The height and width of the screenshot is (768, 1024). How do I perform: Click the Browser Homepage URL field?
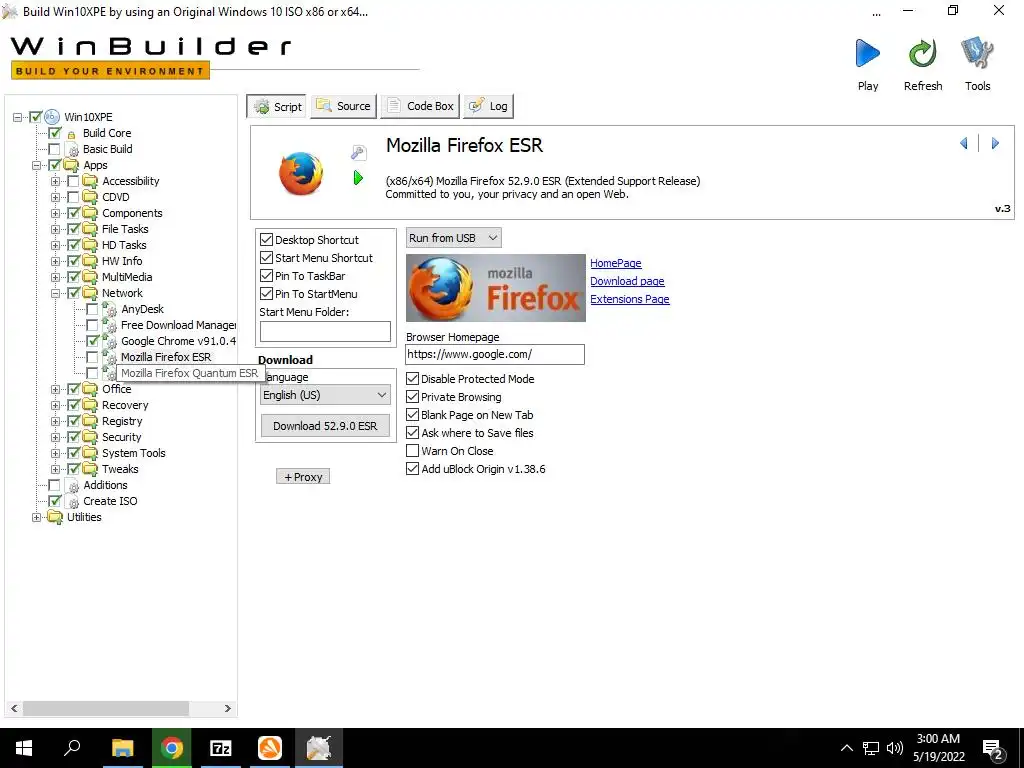click(x=495, y=354)
